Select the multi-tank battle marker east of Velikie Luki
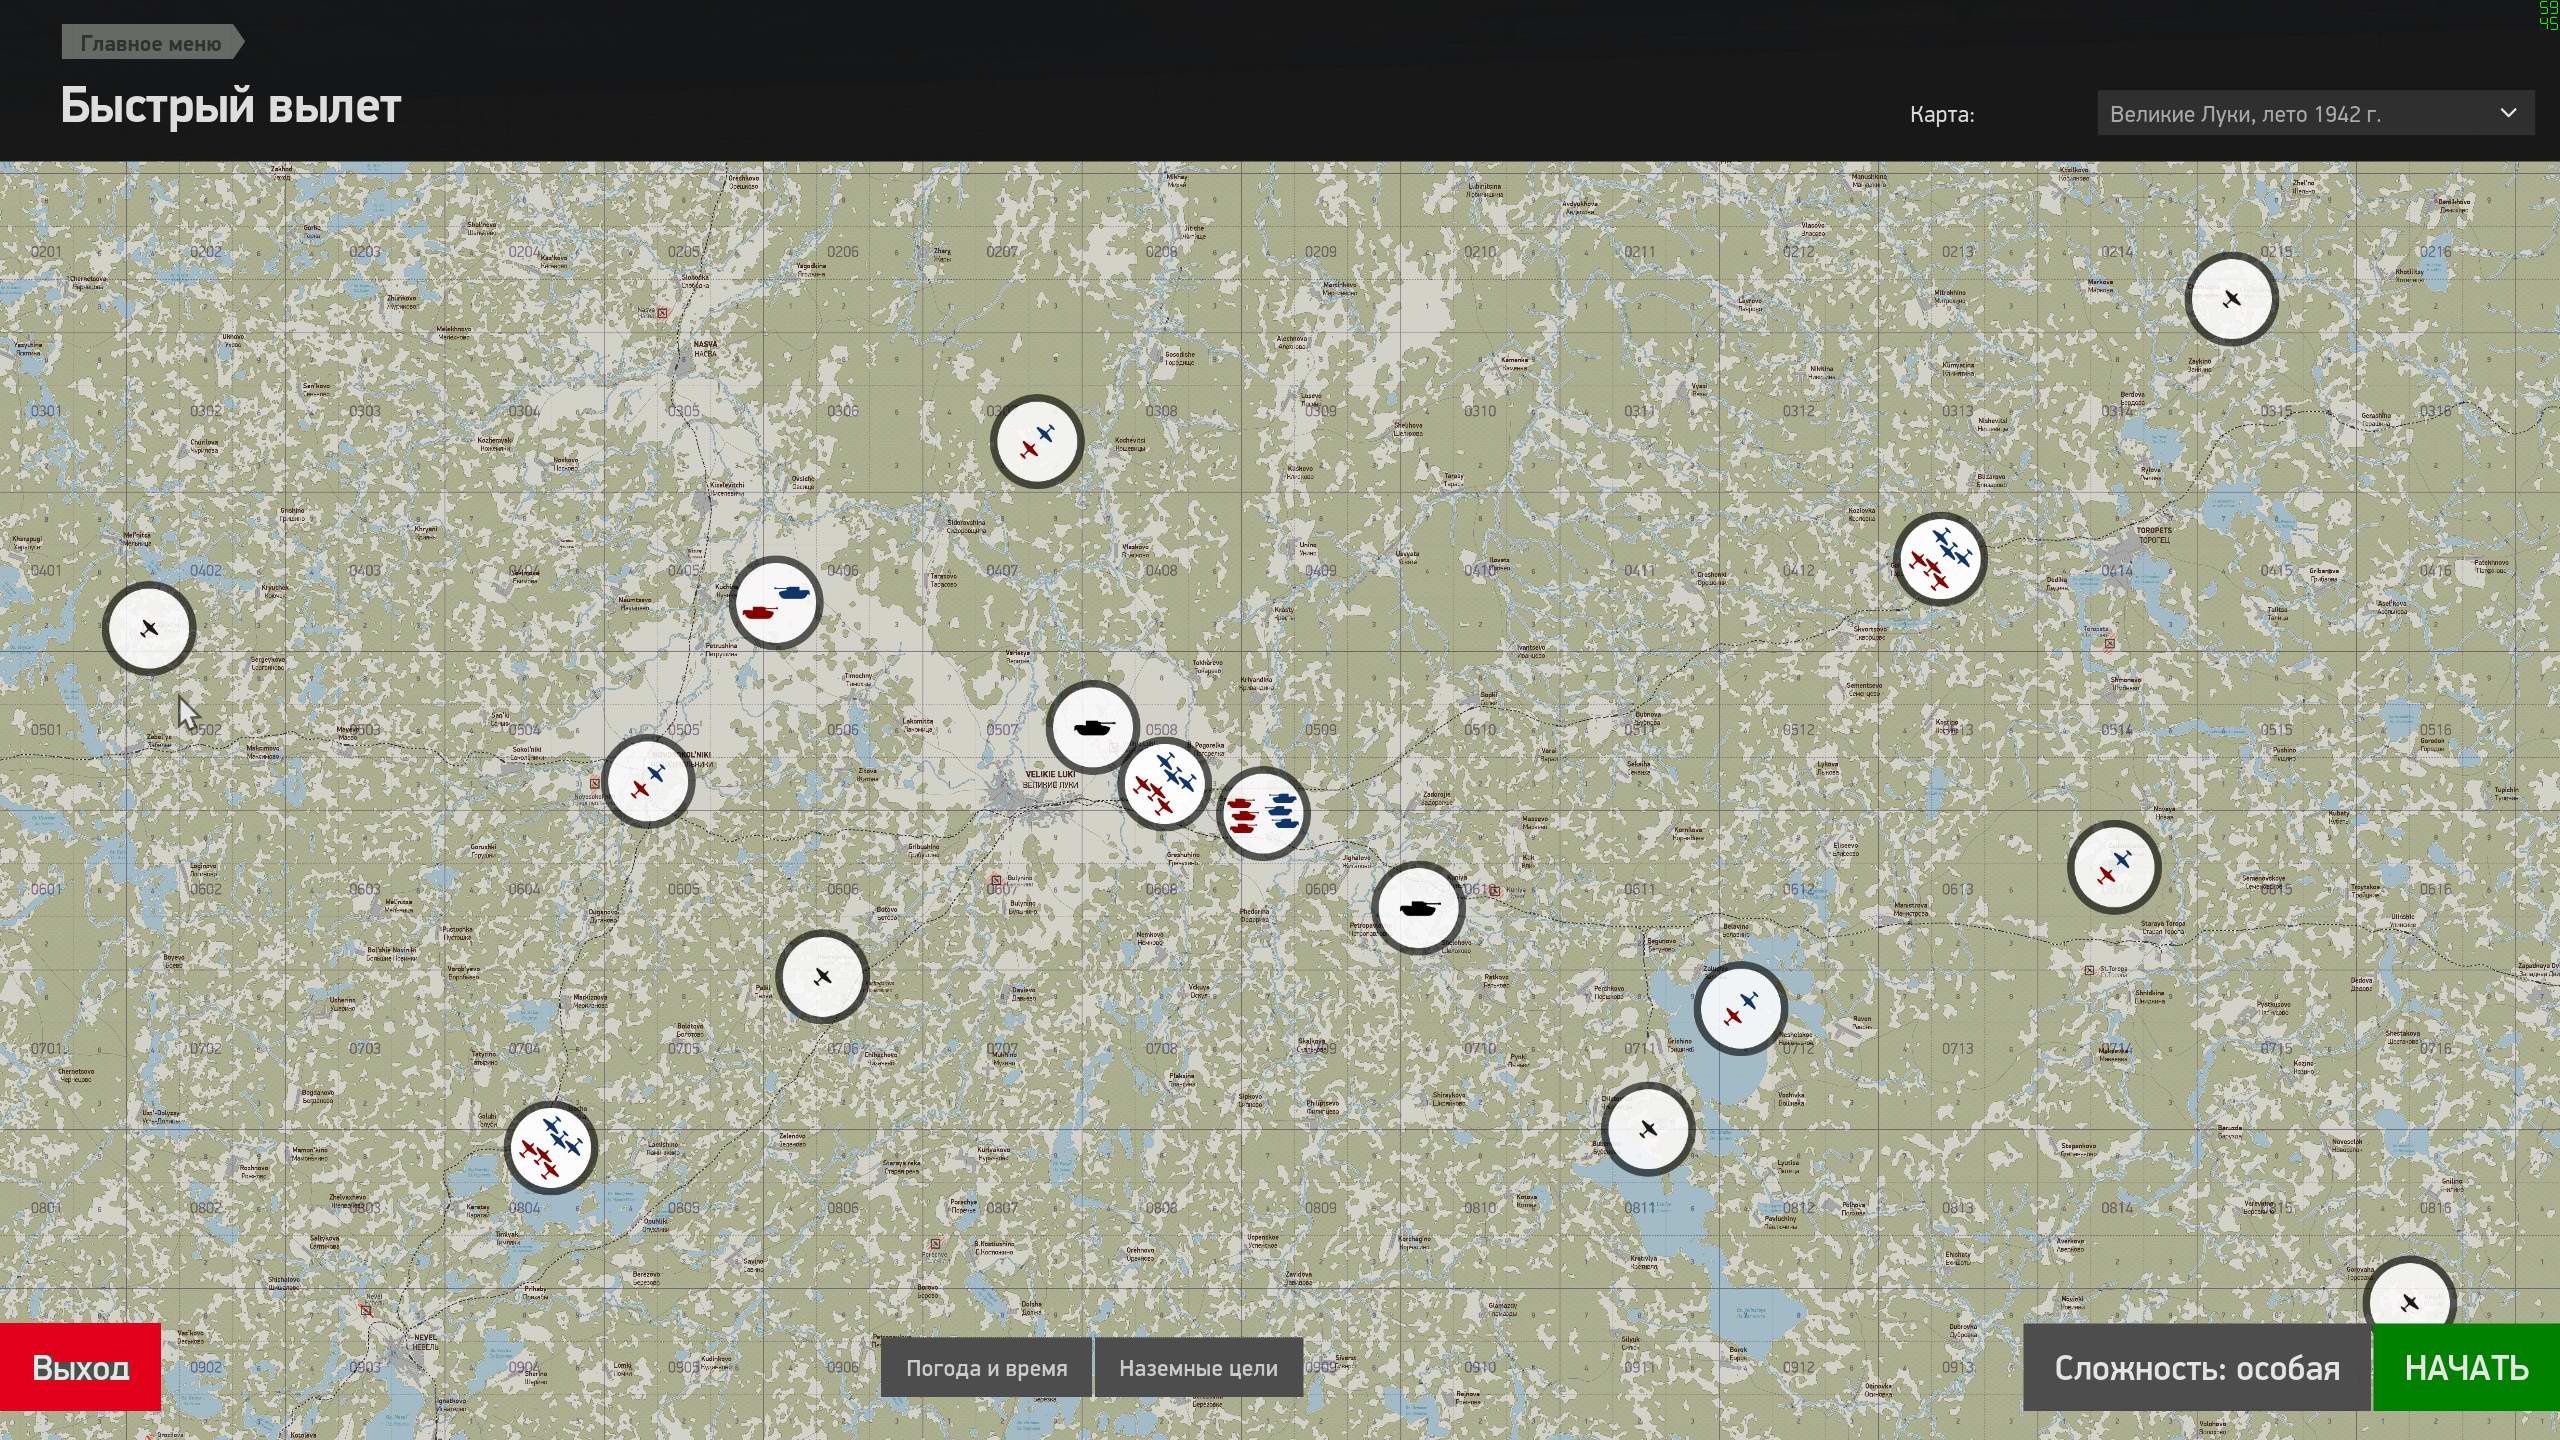Viewport: 2560px width, 1440px height. [x=1264, y=813]
